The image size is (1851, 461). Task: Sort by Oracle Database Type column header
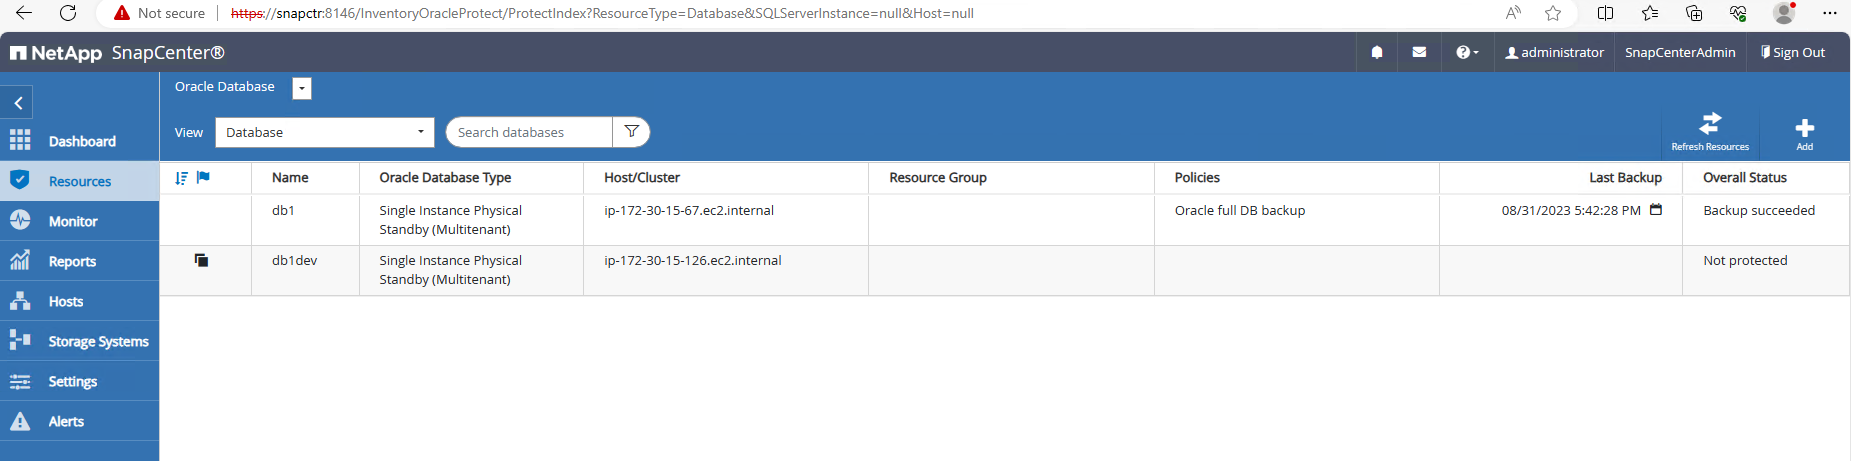445,177
